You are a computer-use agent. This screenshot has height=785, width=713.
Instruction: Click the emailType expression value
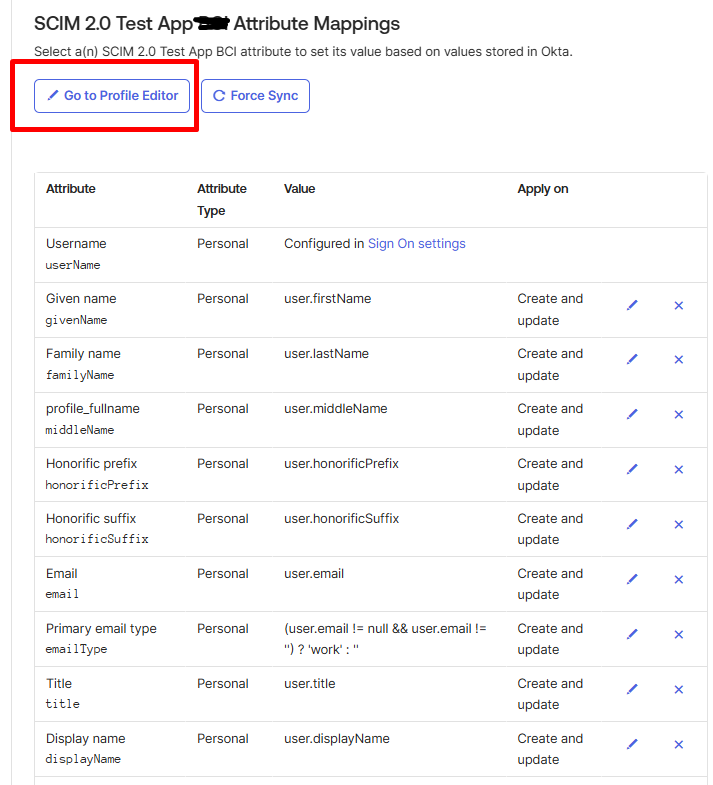pos(385,639)
